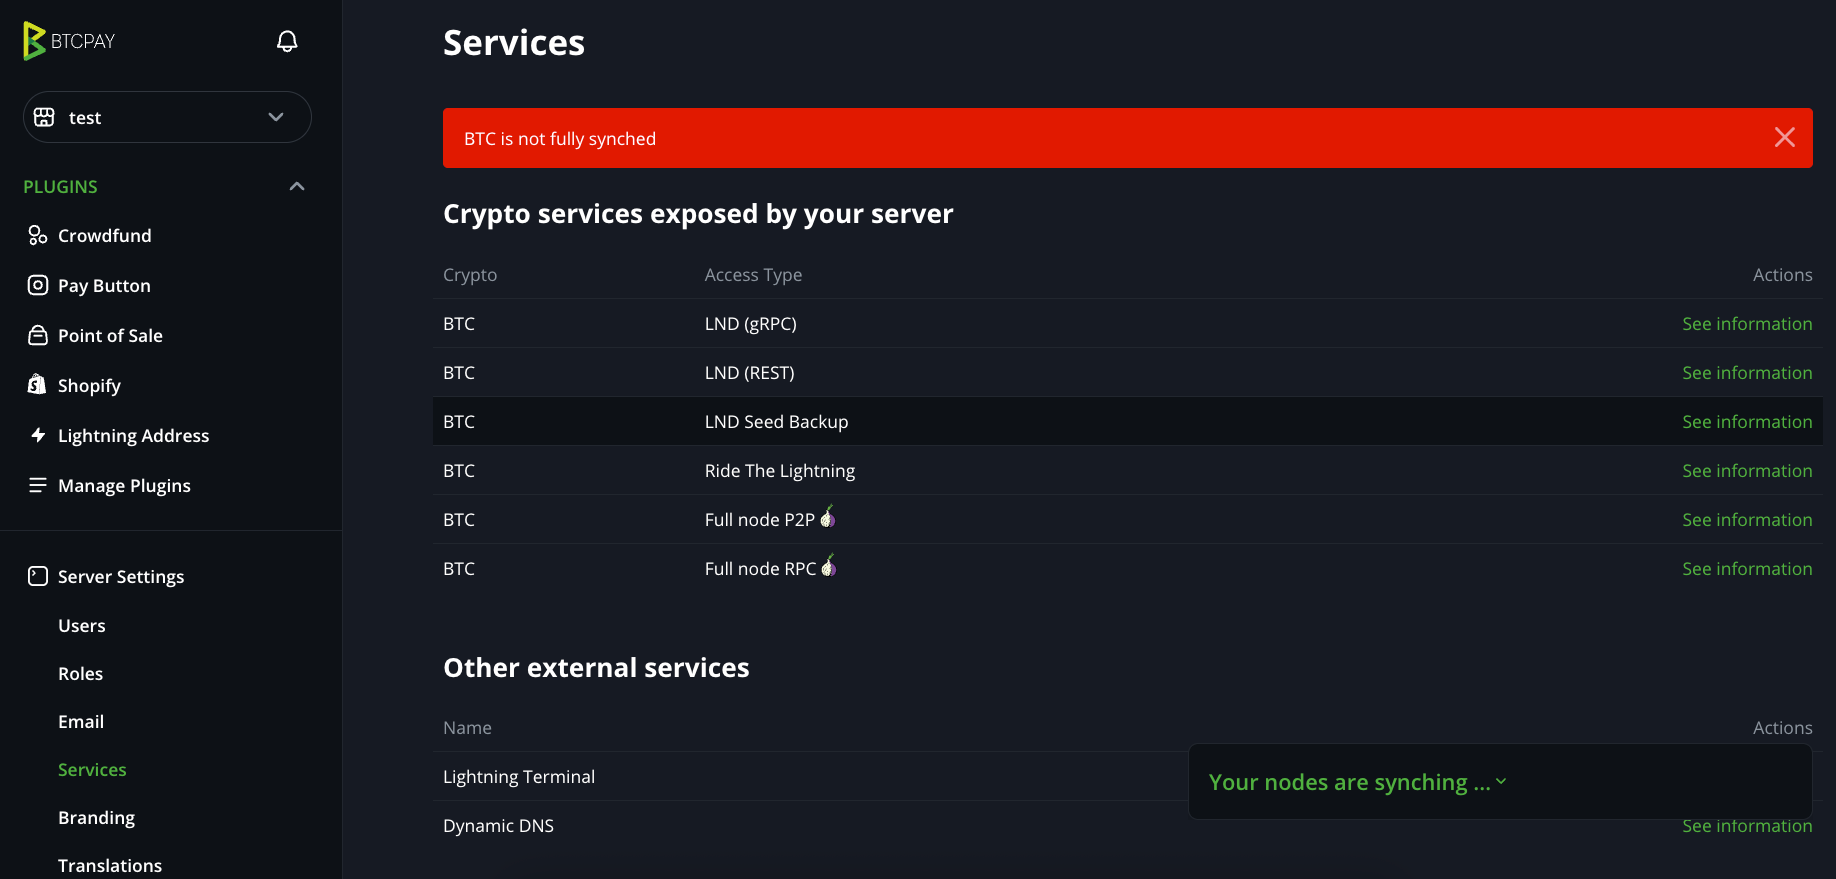Open Pay Button plugin

[104, 285]
